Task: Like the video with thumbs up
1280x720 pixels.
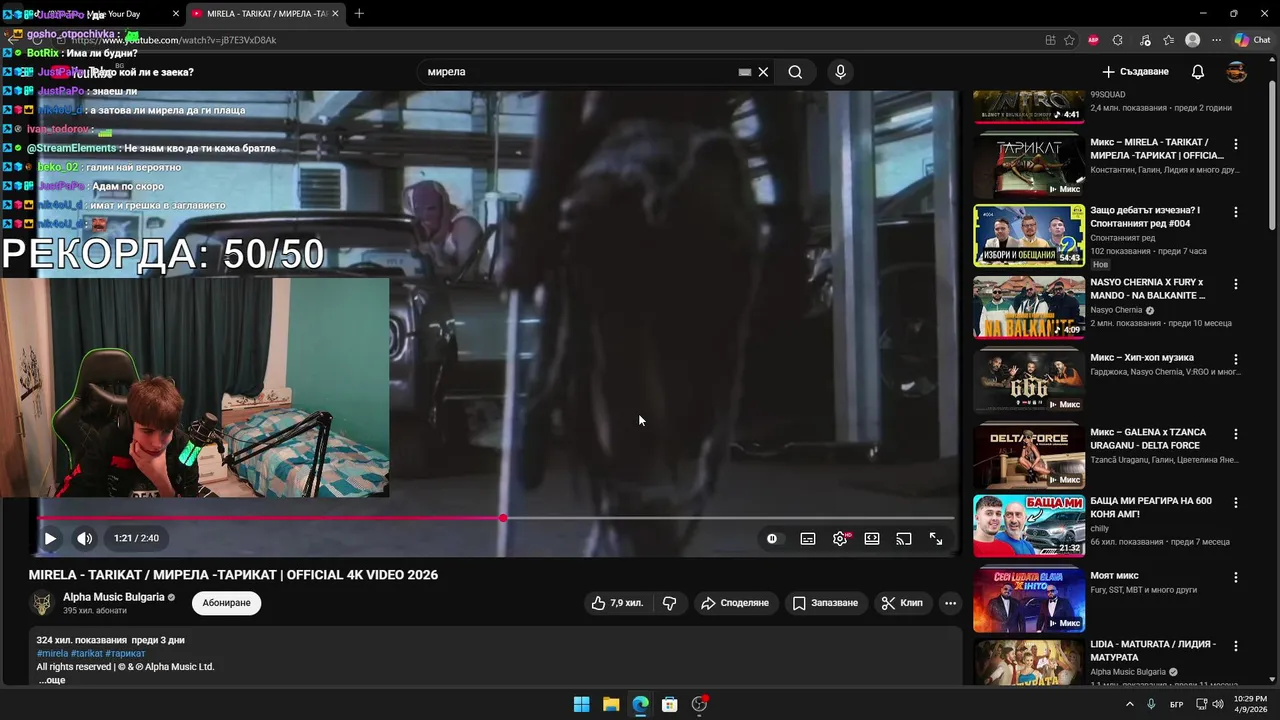Action: point(616,603)
